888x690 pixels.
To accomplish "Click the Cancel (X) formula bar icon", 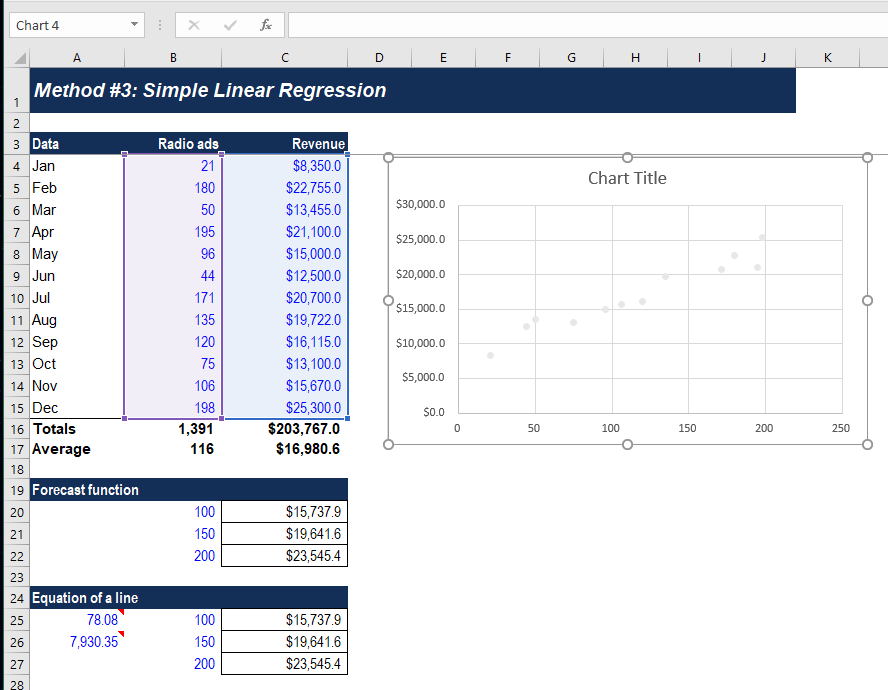I will pos(194,25).
